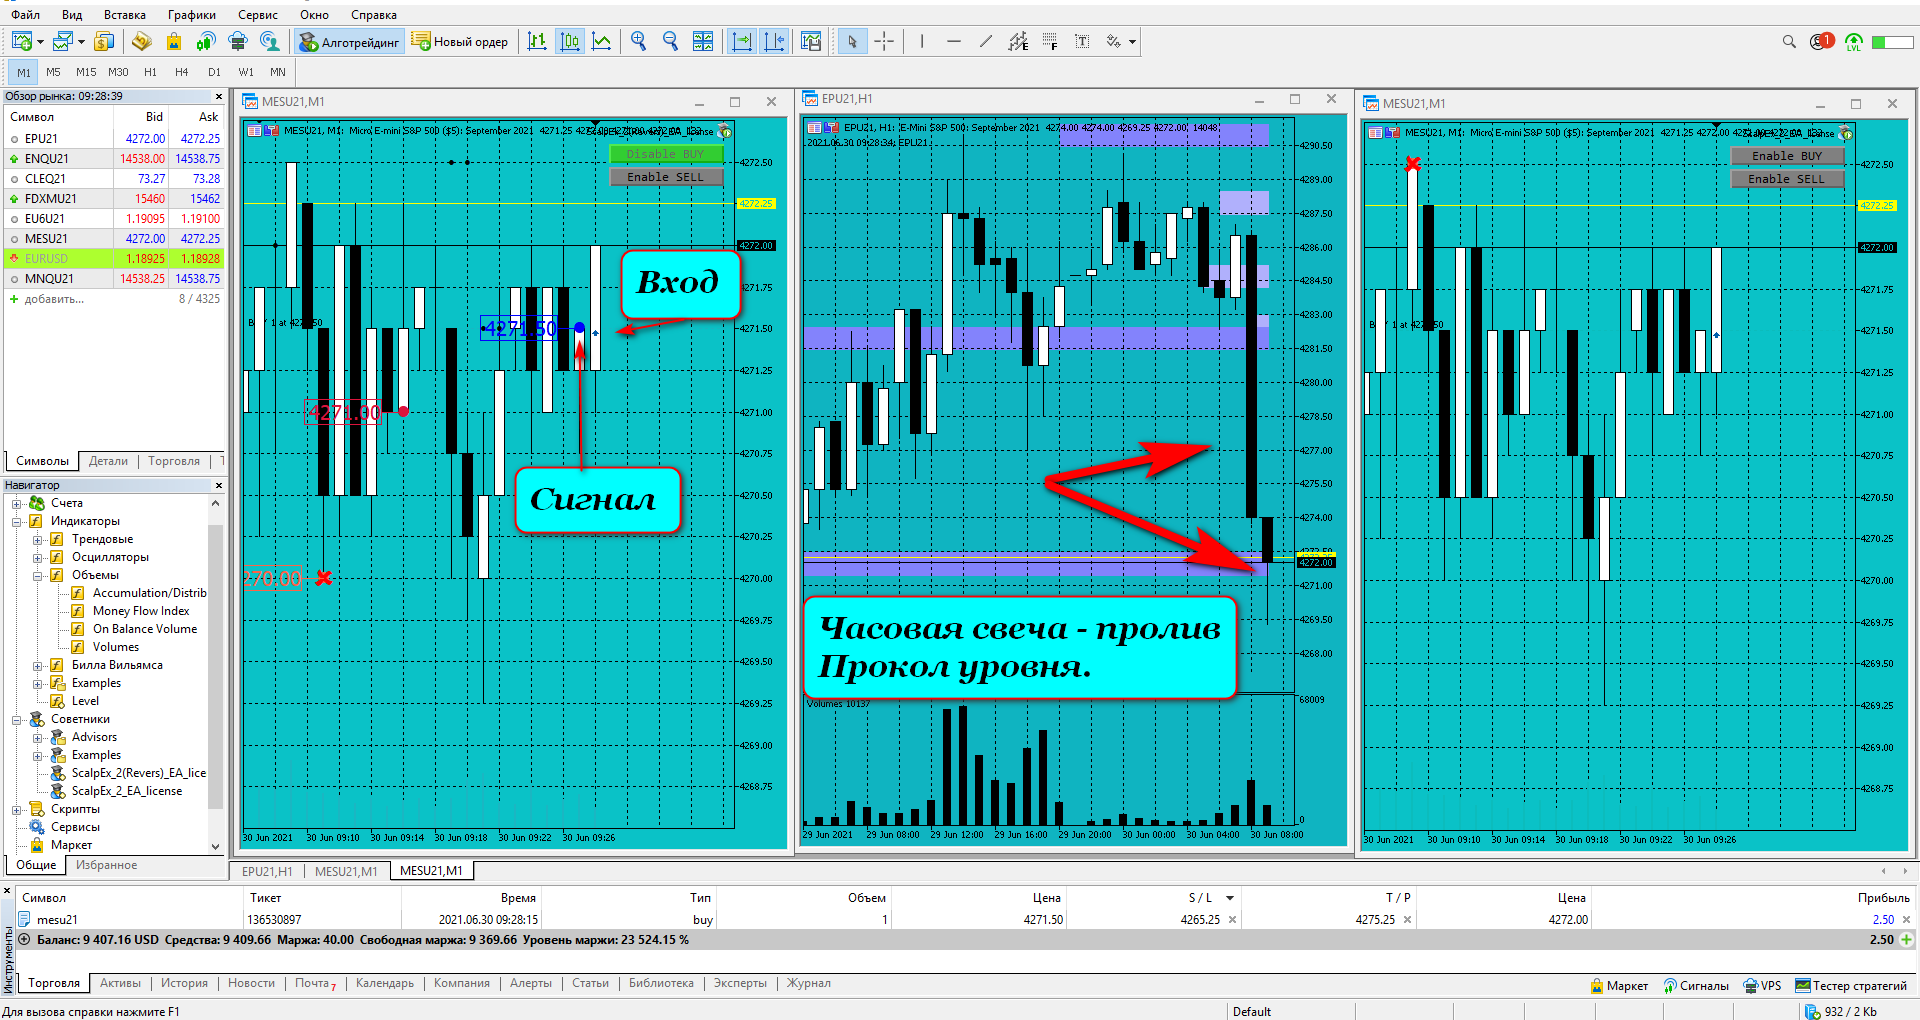Screen dimensions: 1920x1020
Task: Open the S/L column dropdown arrow
Action: (1230, 898)
